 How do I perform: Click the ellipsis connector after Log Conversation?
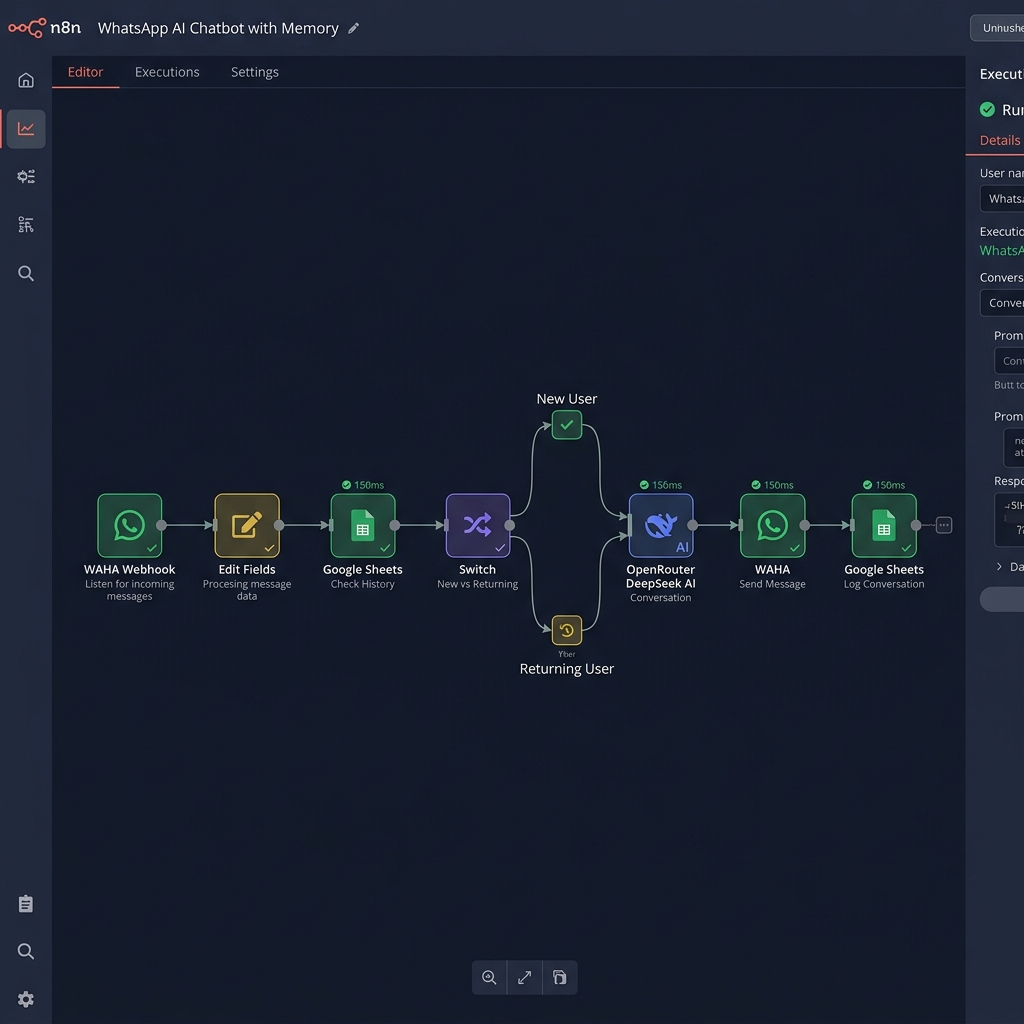click(944, 525)
